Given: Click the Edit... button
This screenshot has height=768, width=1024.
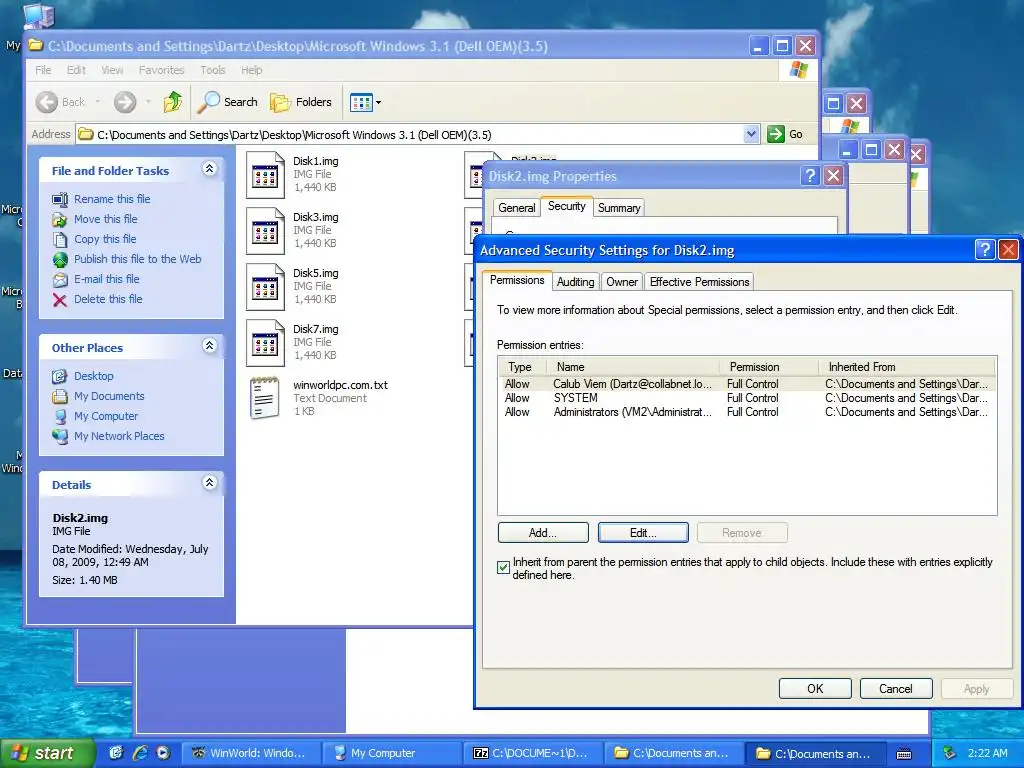Looking at the screenshot, I should pos(643,533).
